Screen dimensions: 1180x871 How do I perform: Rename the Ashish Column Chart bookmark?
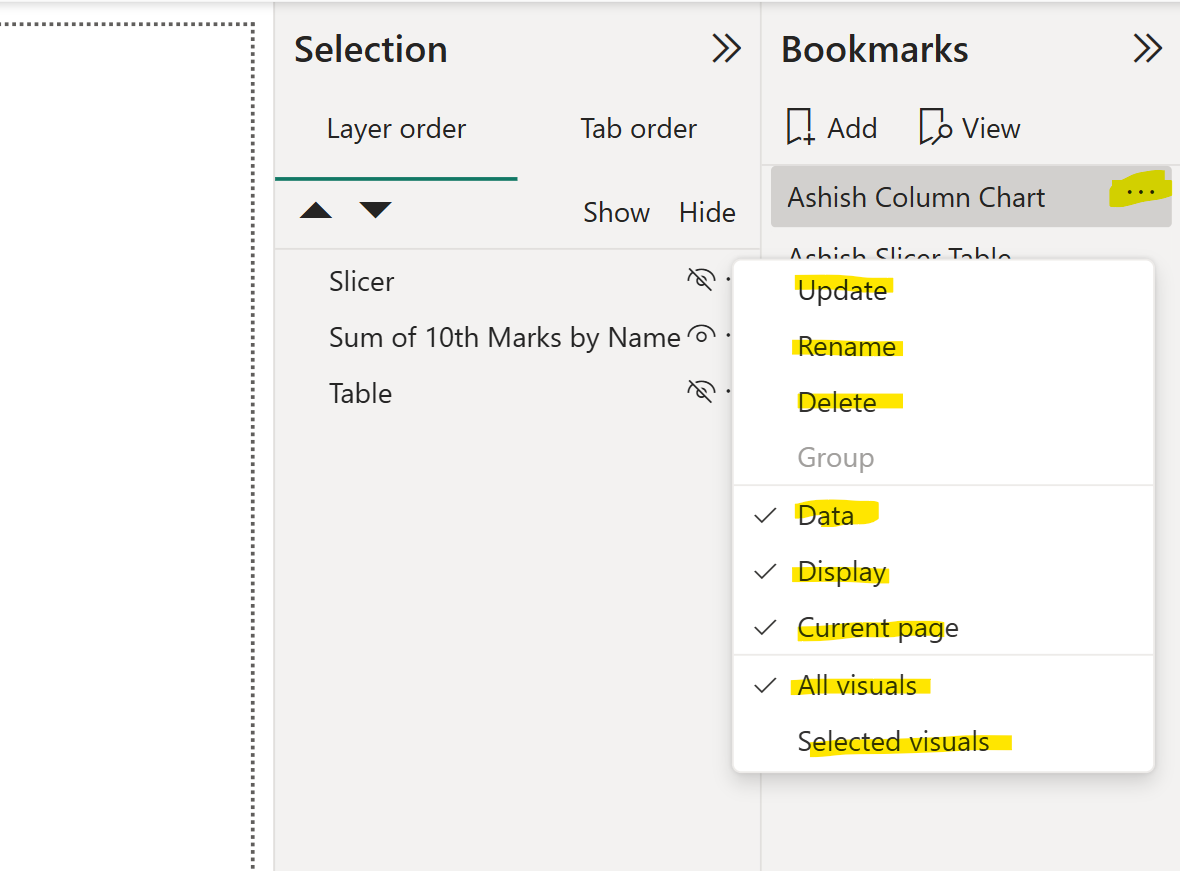pyautogui.click(x=847, y=346)
